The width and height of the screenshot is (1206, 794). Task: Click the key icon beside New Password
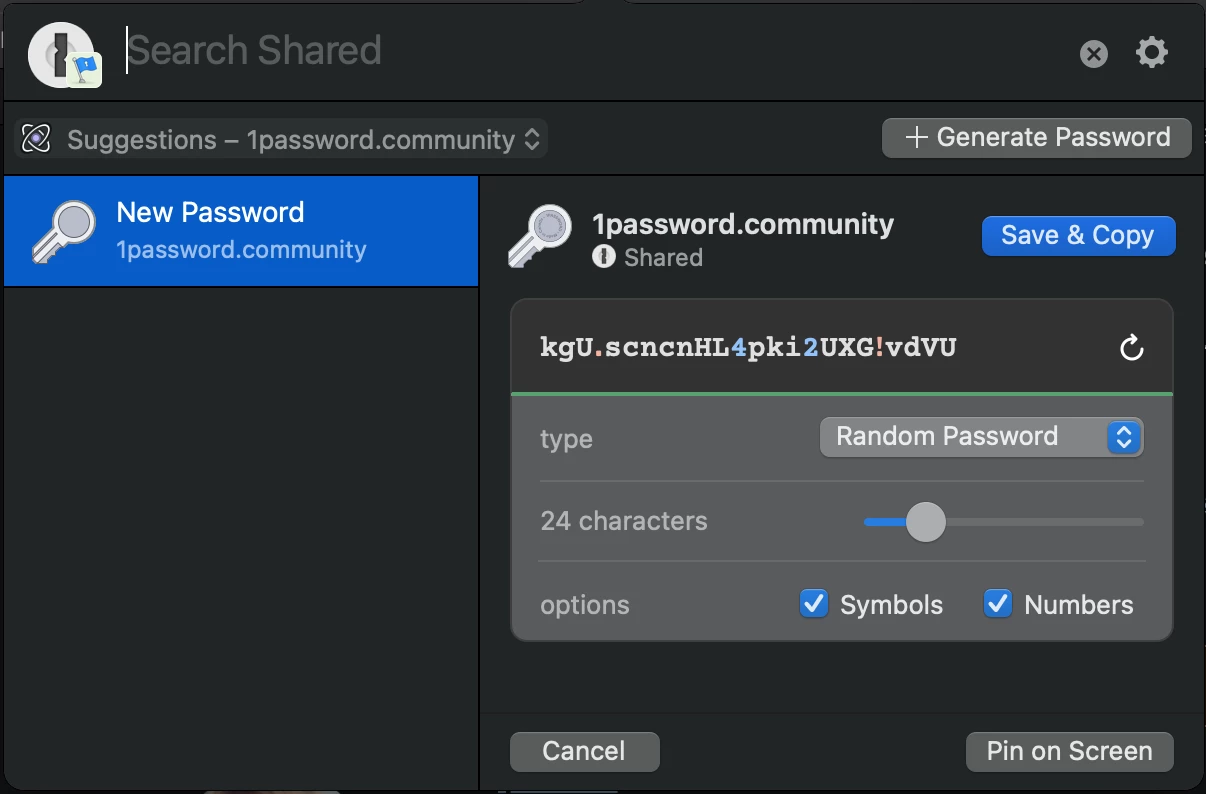pos(64,232)
